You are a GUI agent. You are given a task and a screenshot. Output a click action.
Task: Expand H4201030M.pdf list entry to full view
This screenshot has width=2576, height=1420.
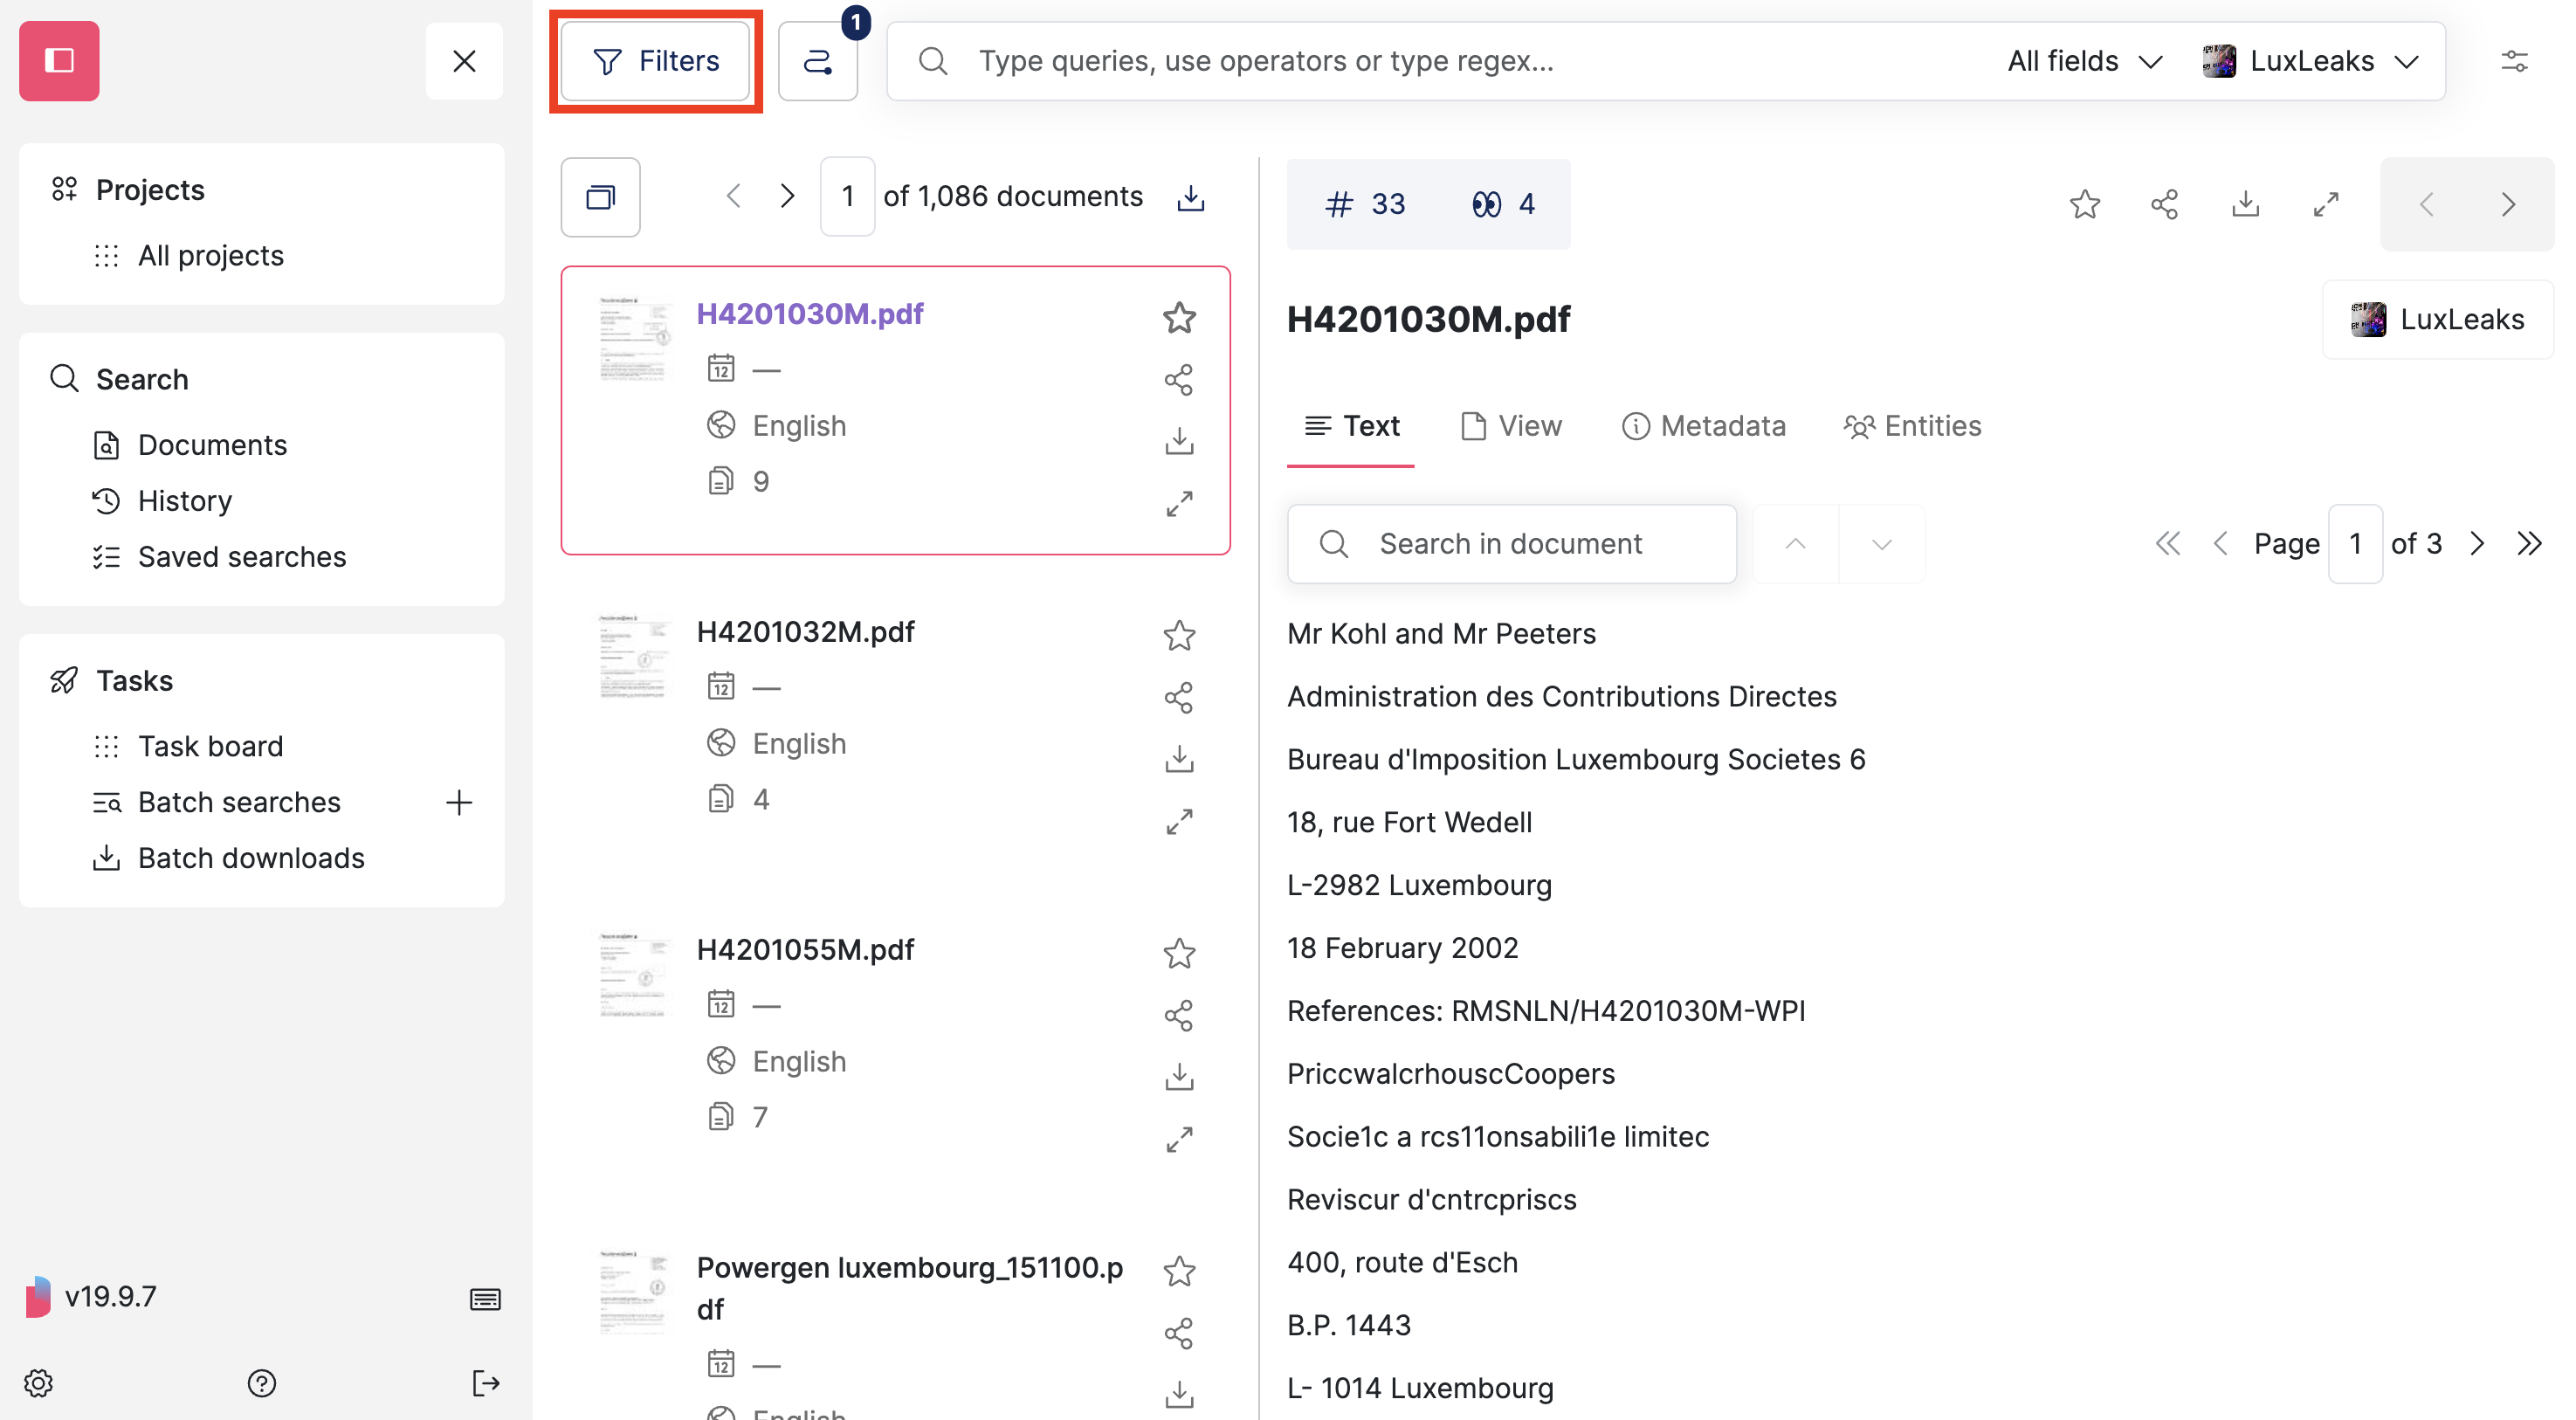tap(1179, 503)
